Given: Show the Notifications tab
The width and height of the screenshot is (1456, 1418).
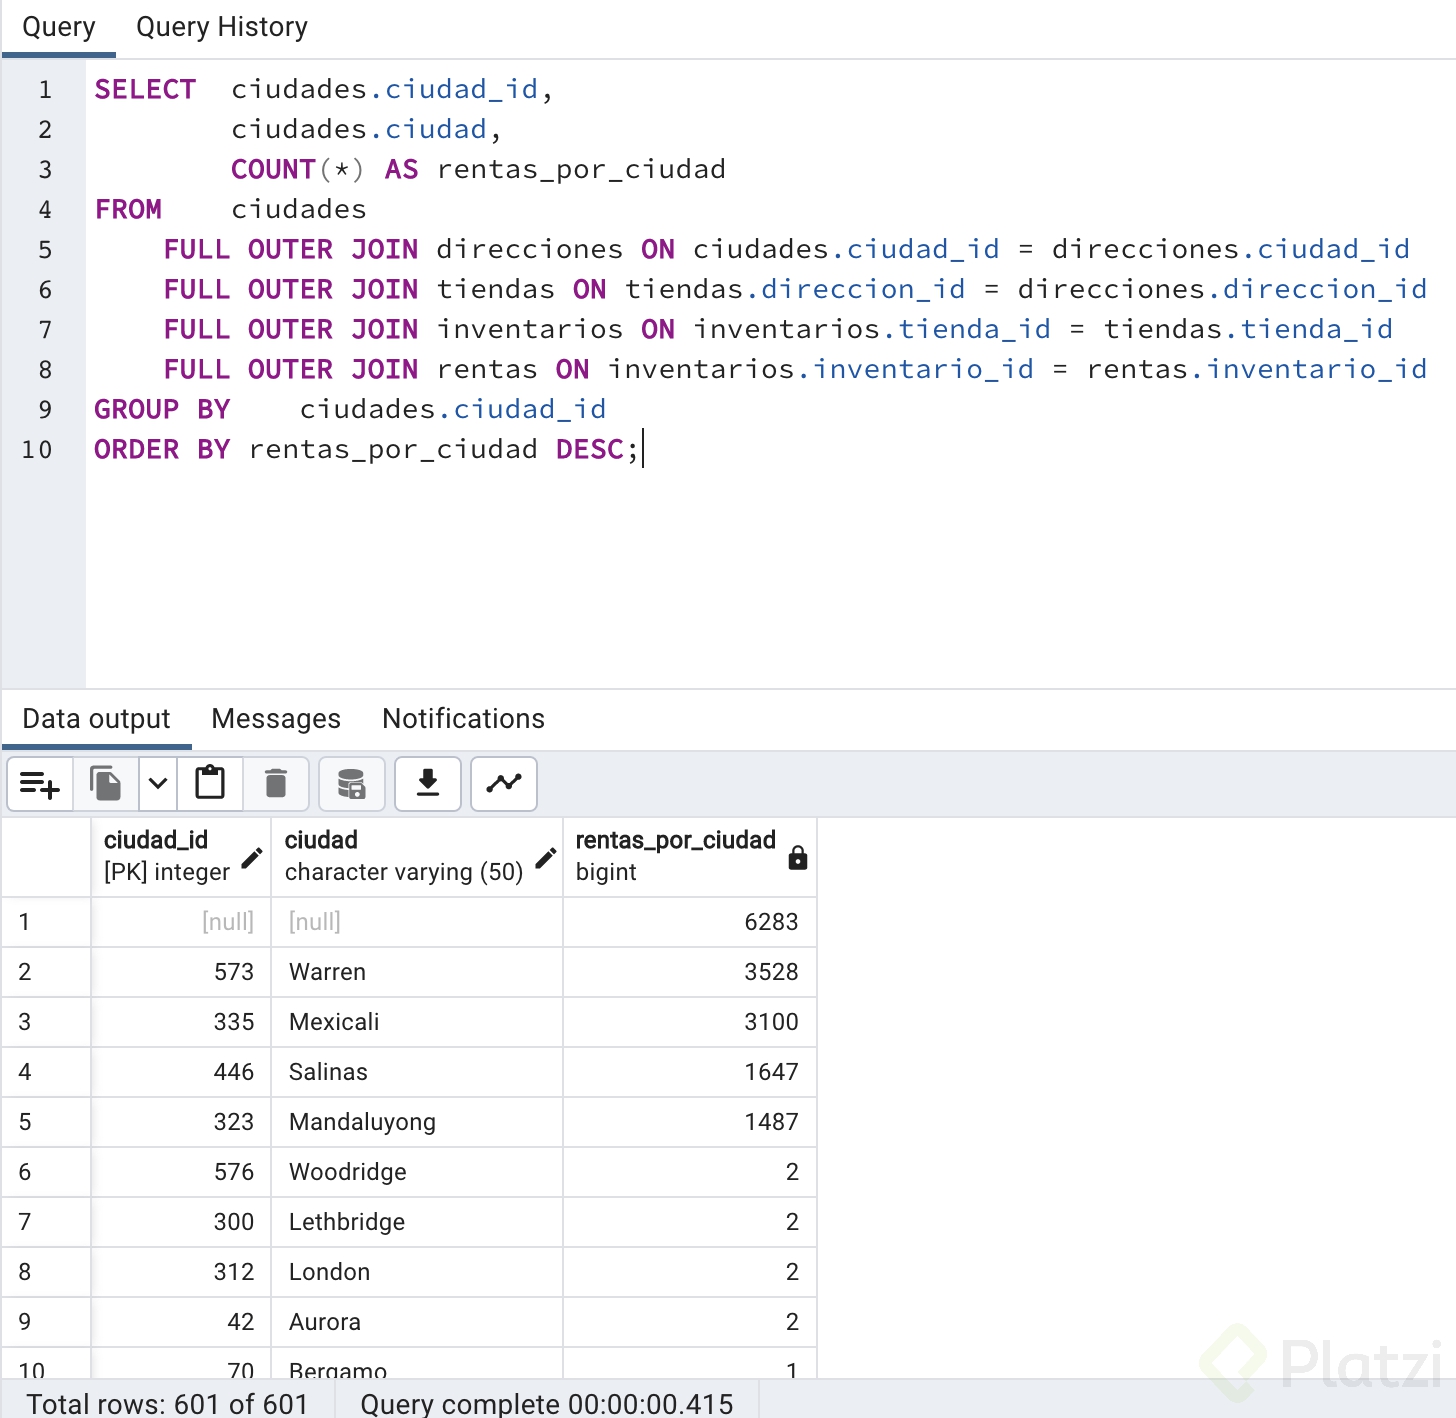Looking at the screenshot, I should 464,719.
